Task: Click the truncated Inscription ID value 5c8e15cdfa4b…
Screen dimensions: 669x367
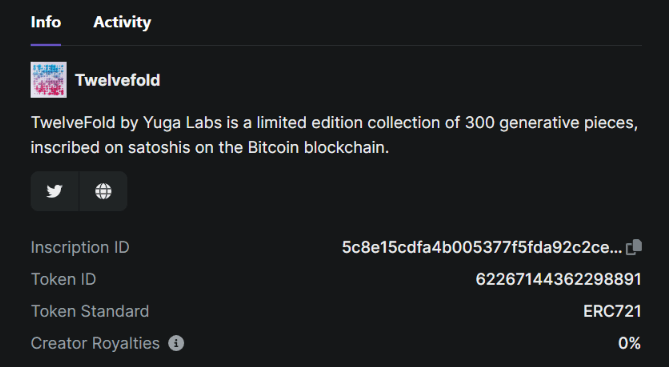Action: [x=482, y=247]
